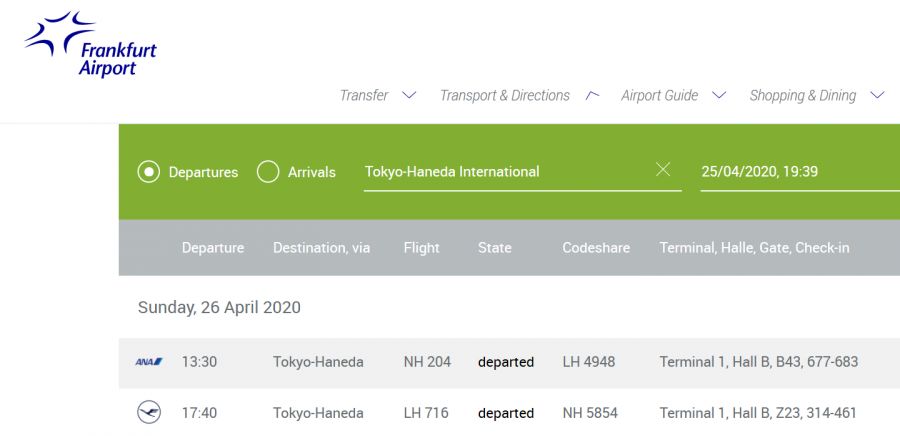Expand the Shopping & Dining chevron
900x436 pixels.
click(x=877, y=96)
